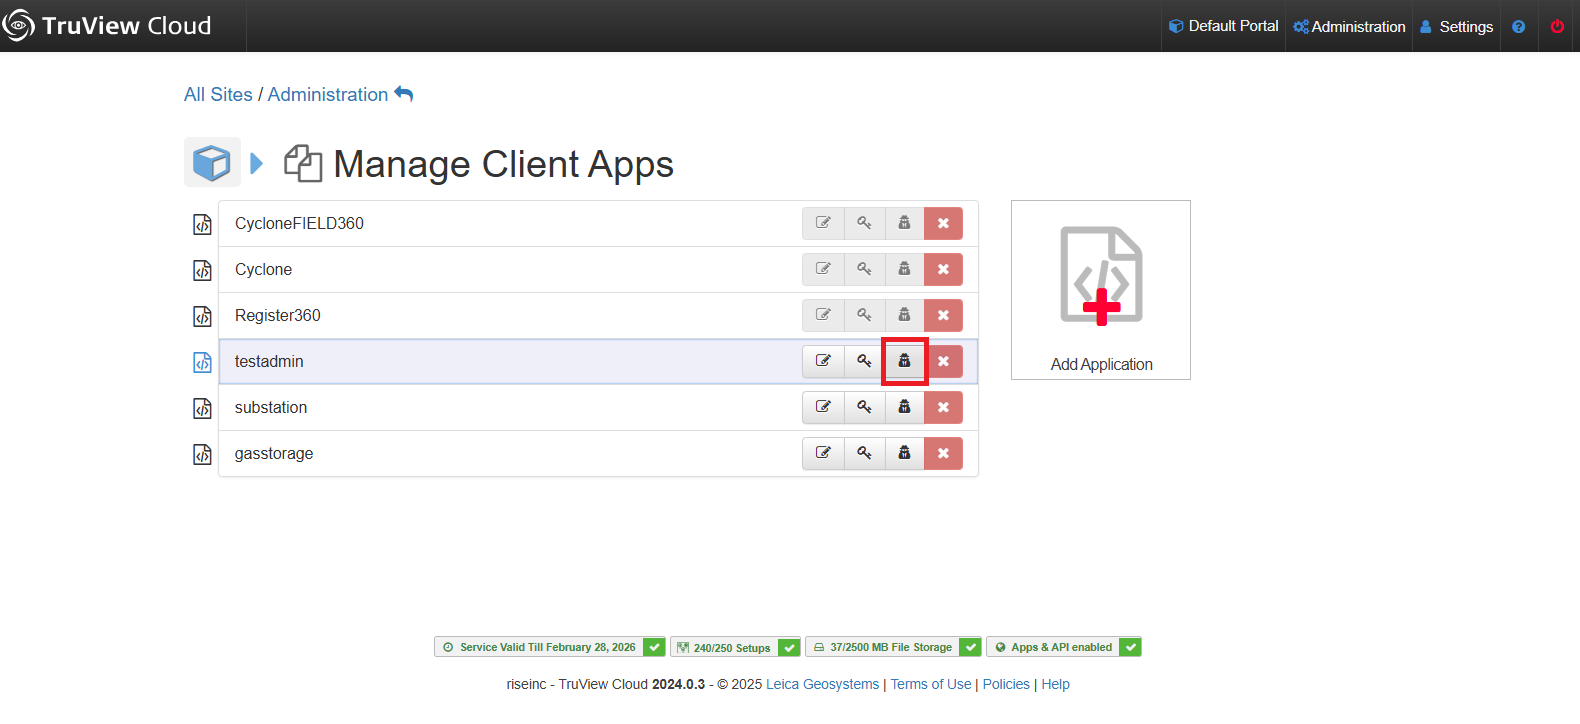This screenshot has height=724, width=1580.
Task: Open key settings for CycloneFIELD360
Action: [x=864, y=223]
